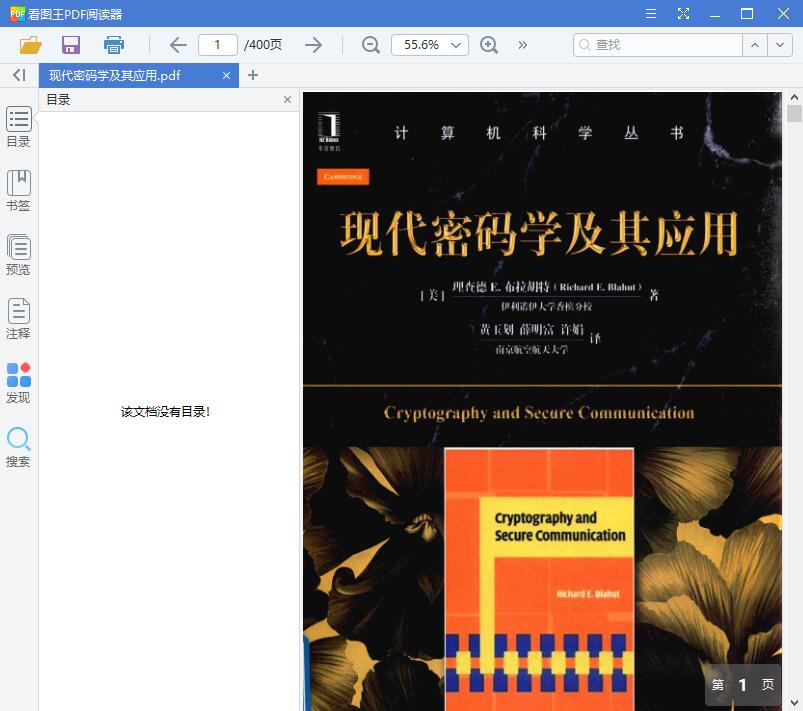Click the book cover page image

(542, 401)
